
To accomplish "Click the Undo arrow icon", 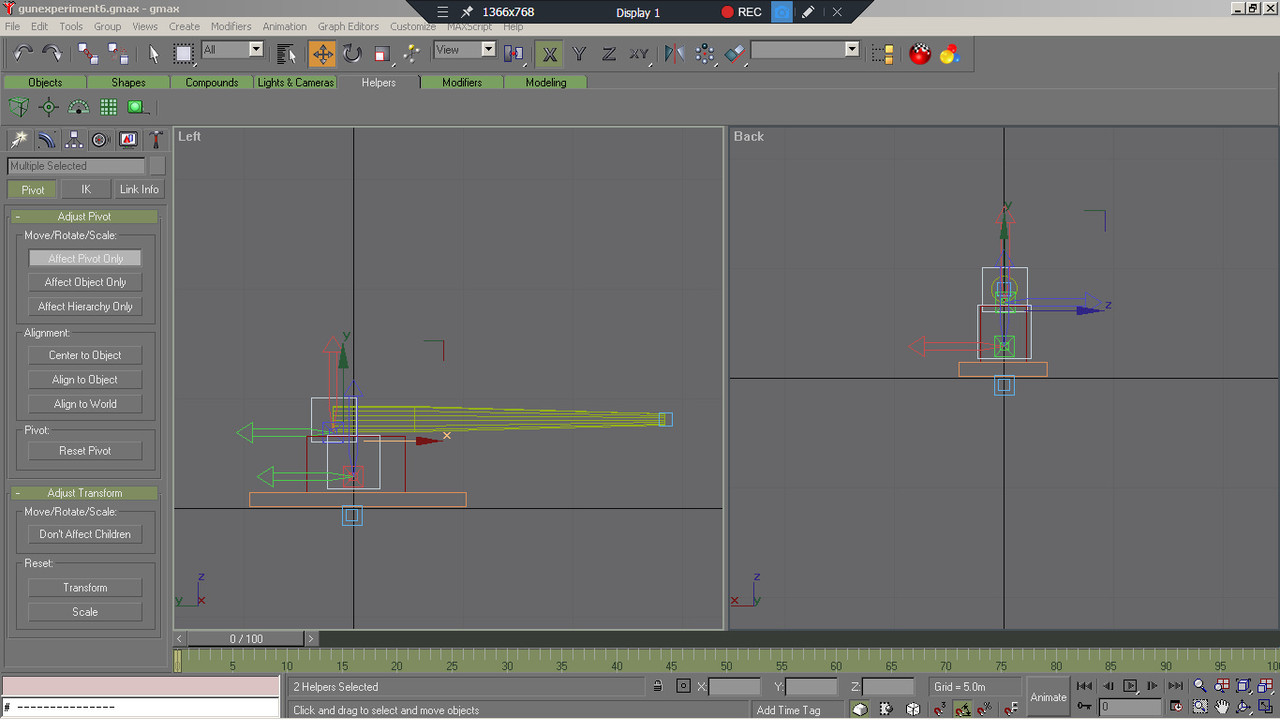I will click(x=23, y=54).
